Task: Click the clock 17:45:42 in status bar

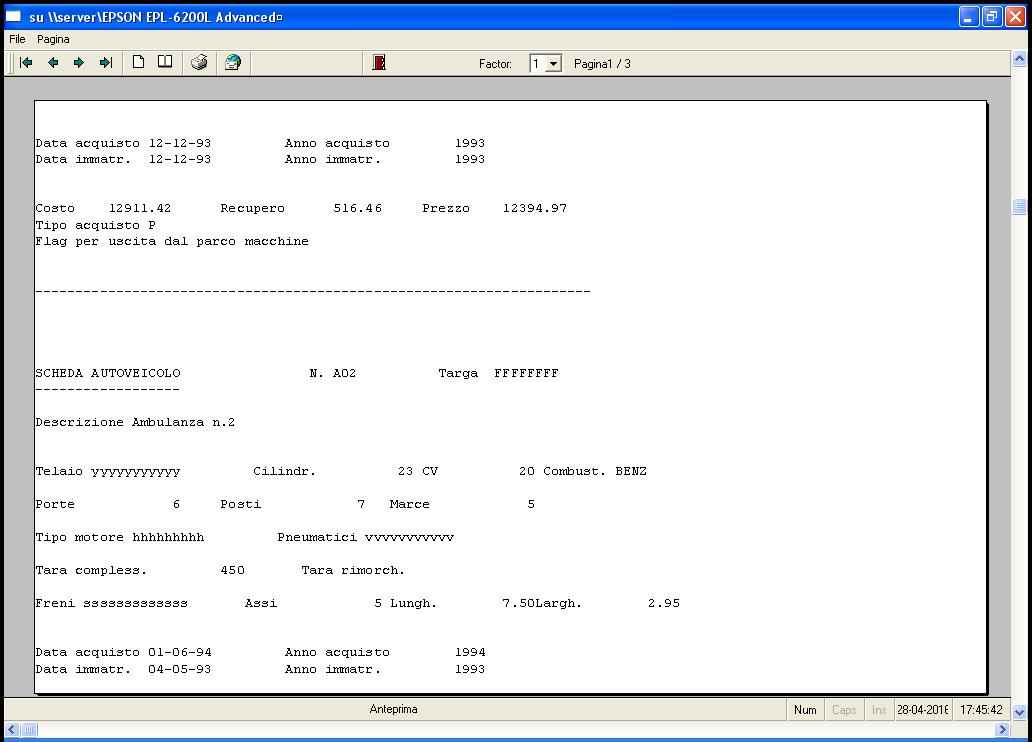Action: pyautogui.click(x=981, y=710)
